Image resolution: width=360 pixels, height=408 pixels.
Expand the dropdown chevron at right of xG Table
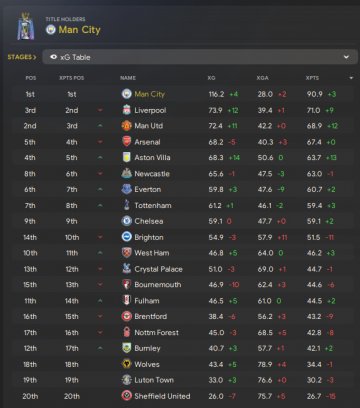(x=346, y=57)
